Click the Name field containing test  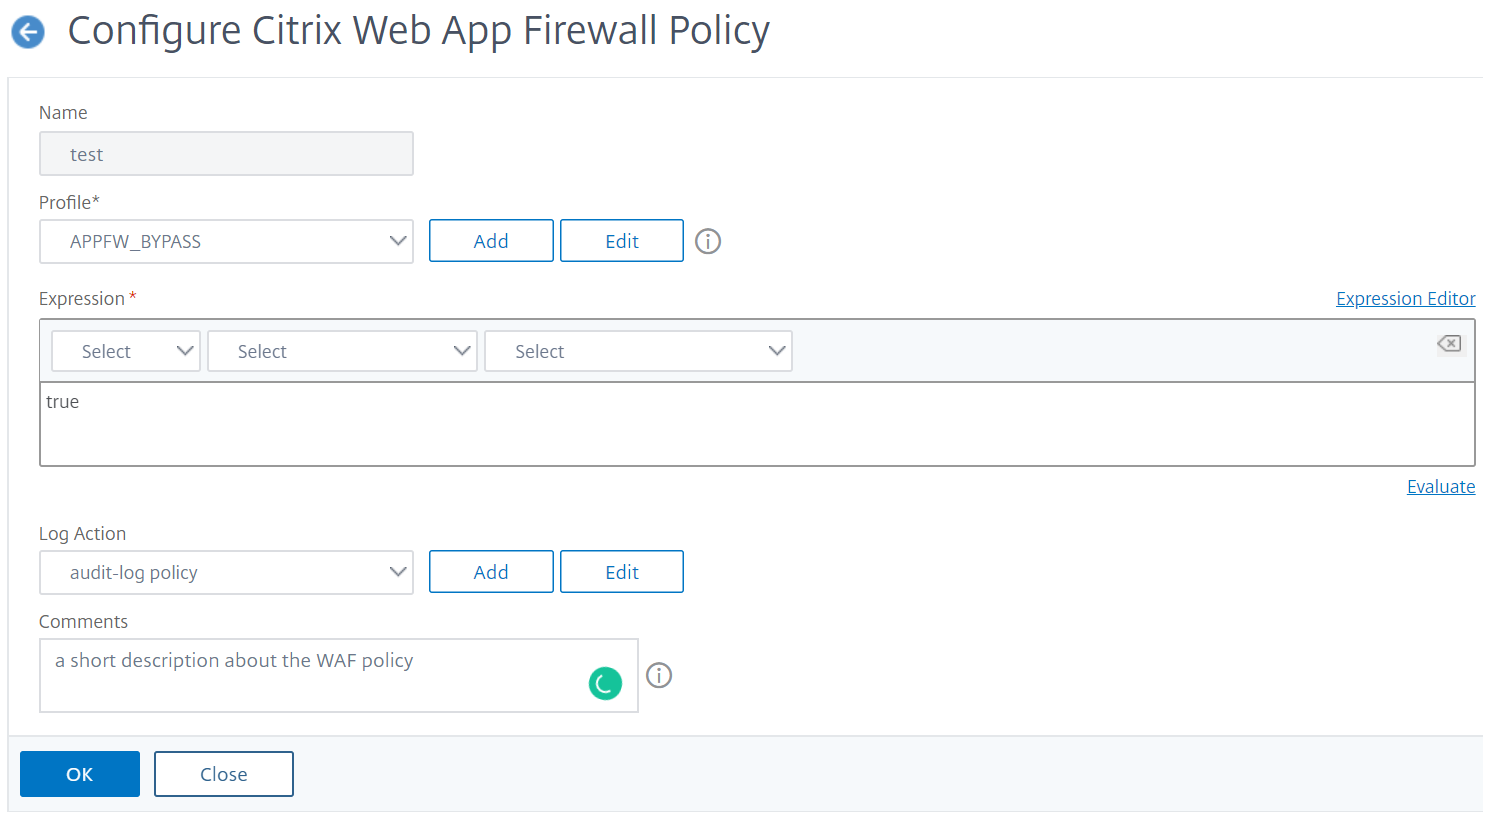(x=226, y=154)
